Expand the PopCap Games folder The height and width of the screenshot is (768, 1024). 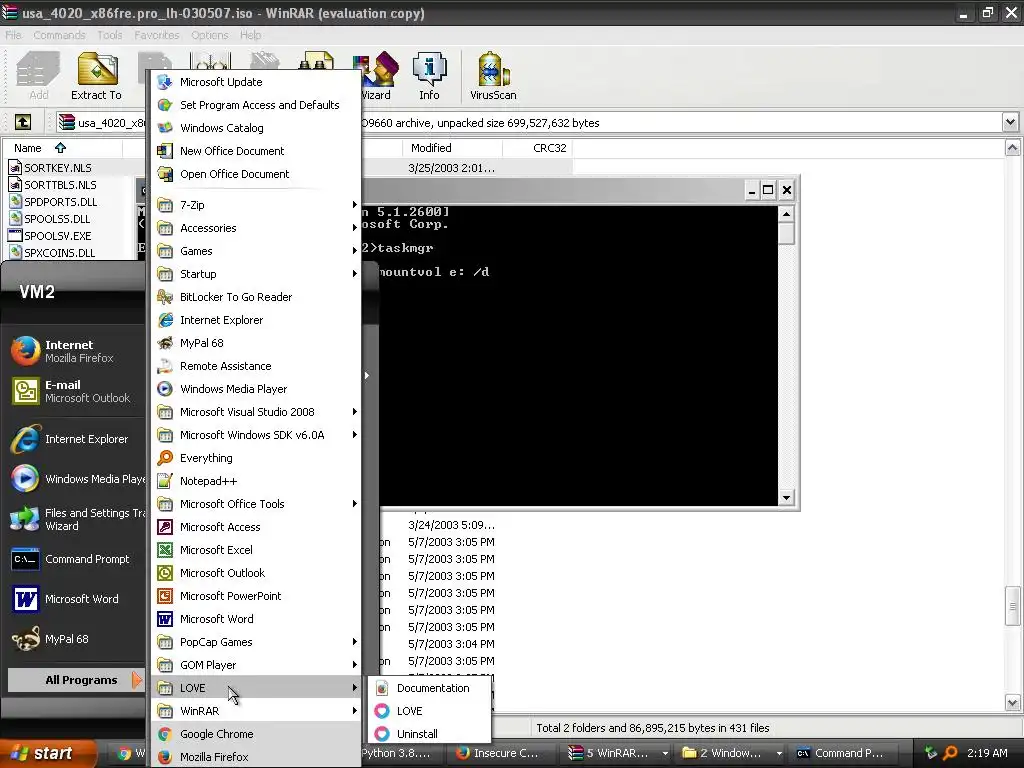pos(257,642)
